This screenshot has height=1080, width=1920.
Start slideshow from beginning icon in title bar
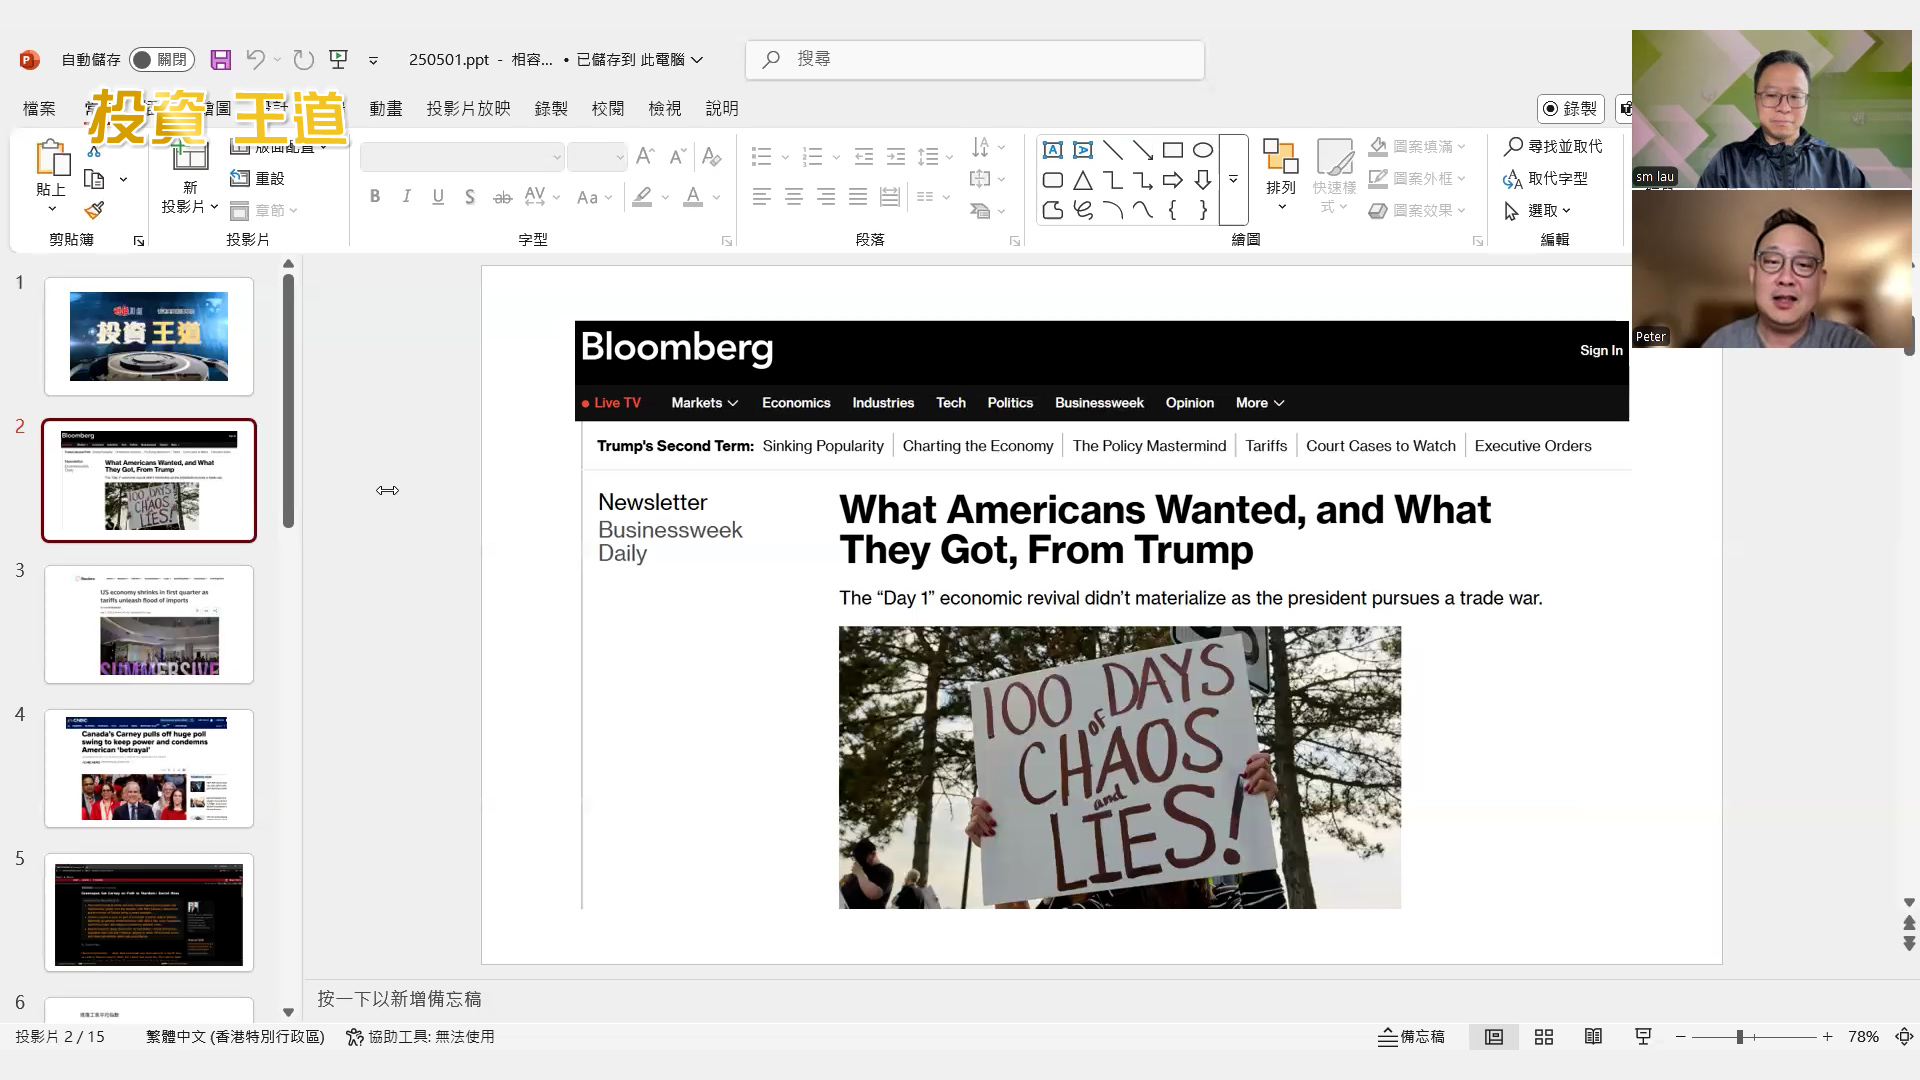point(339,60)
